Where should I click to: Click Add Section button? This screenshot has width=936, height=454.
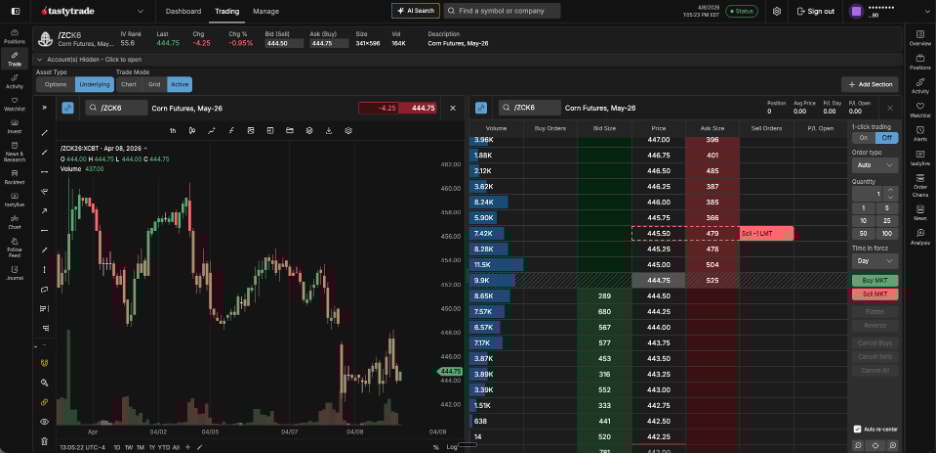tap(870, 84)
